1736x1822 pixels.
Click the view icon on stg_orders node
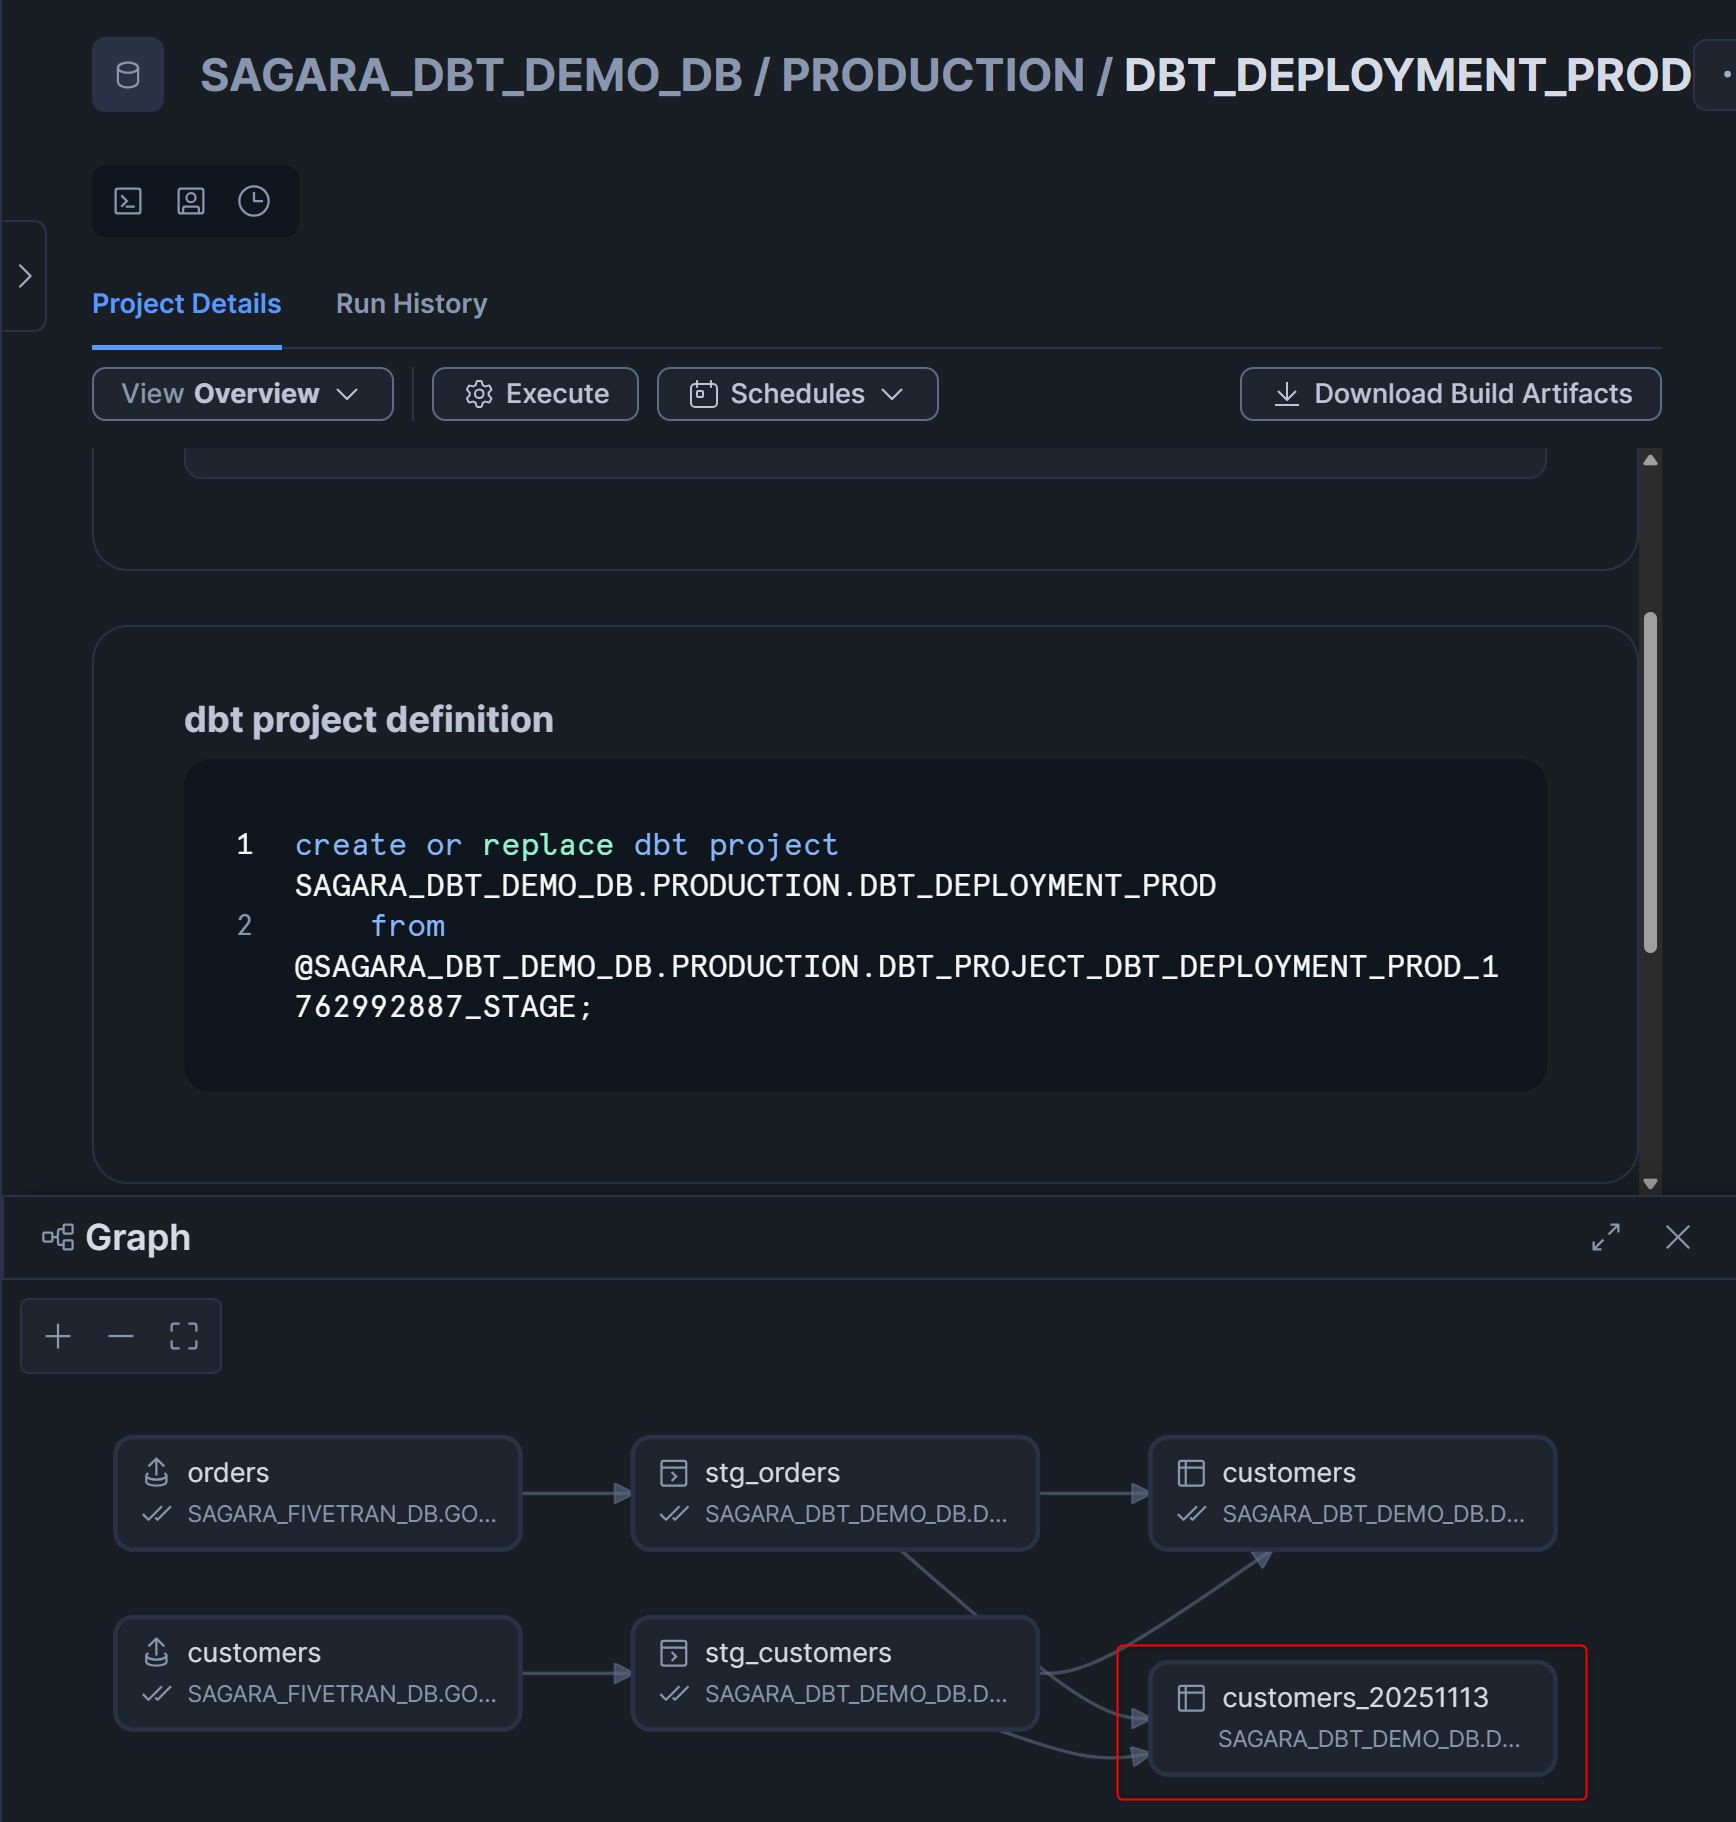point(674,1473)
